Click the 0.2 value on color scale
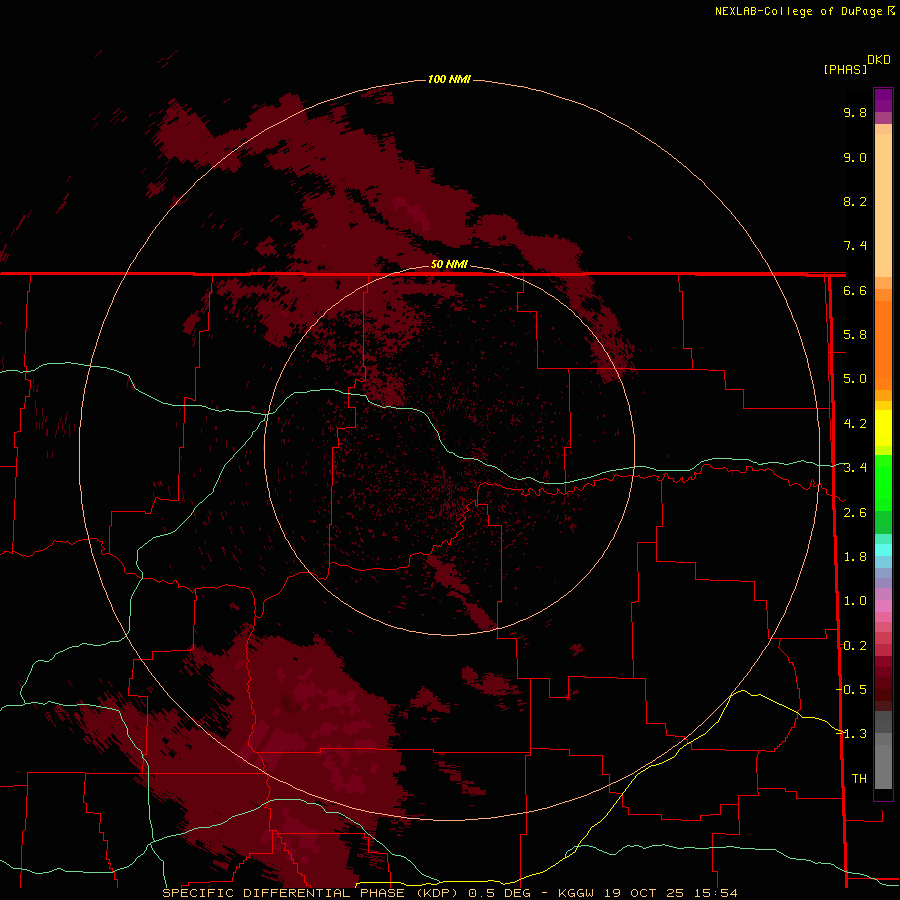This screenshot has width=900, height=900. tap(855, 646)
